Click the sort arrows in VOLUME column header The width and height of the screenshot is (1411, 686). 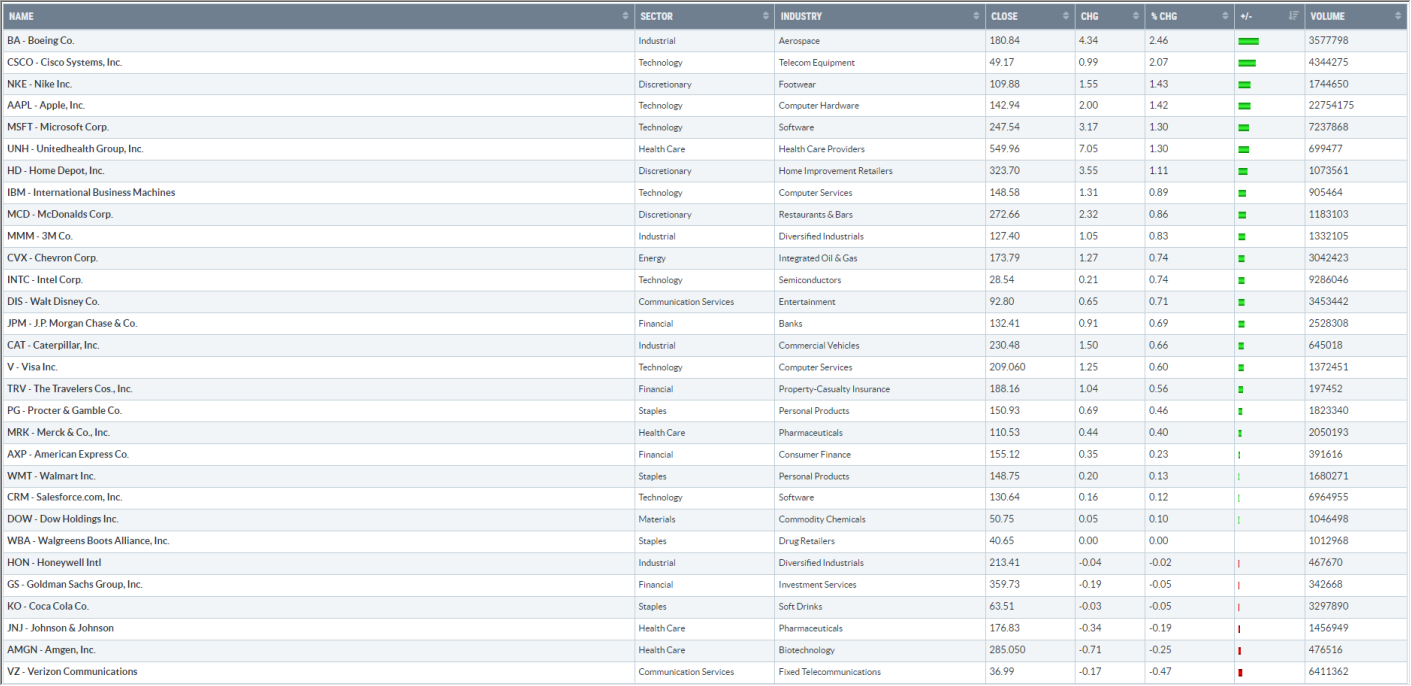pos(1398,16)
